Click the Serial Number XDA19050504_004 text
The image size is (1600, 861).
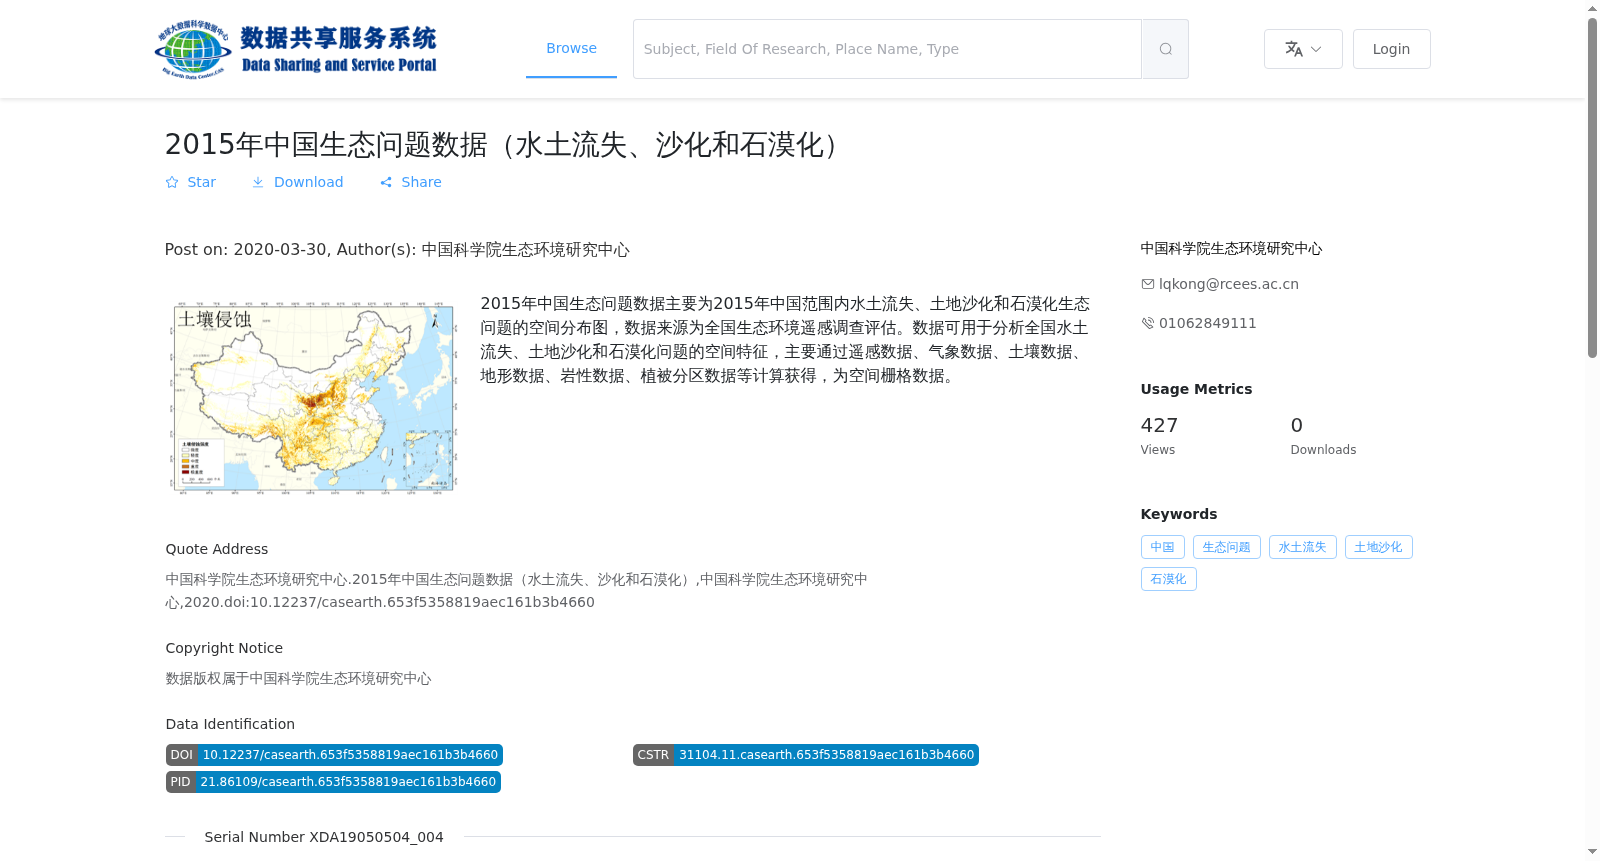[324, 837]
